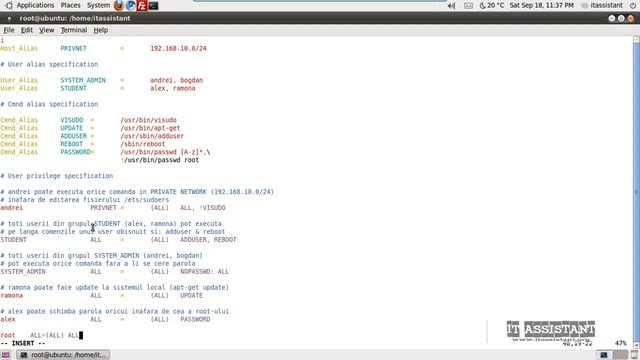Minimize the terminal window
This screenshot has height=360, width=640.
[x=611, y=18]
